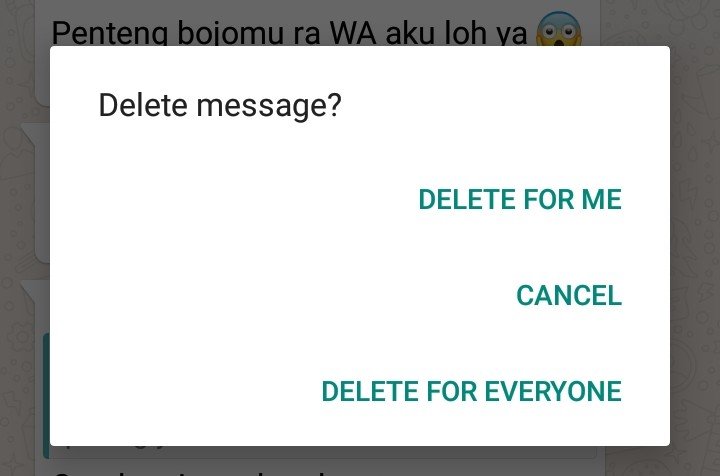
Task: Click the screaming face emoji in message
Action: tap(559, 28)
